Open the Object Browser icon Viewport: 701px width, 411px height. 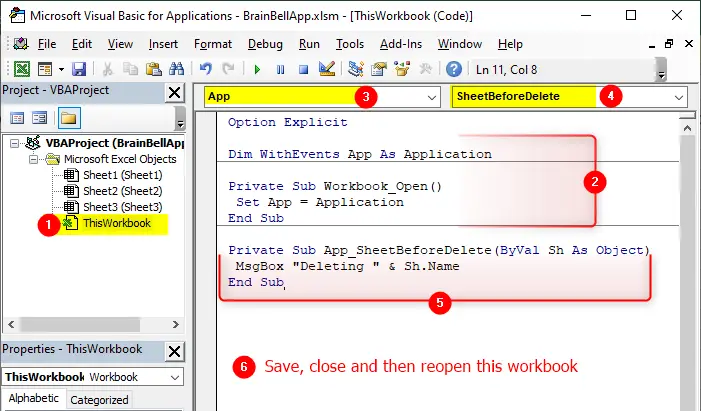(402, 69)
